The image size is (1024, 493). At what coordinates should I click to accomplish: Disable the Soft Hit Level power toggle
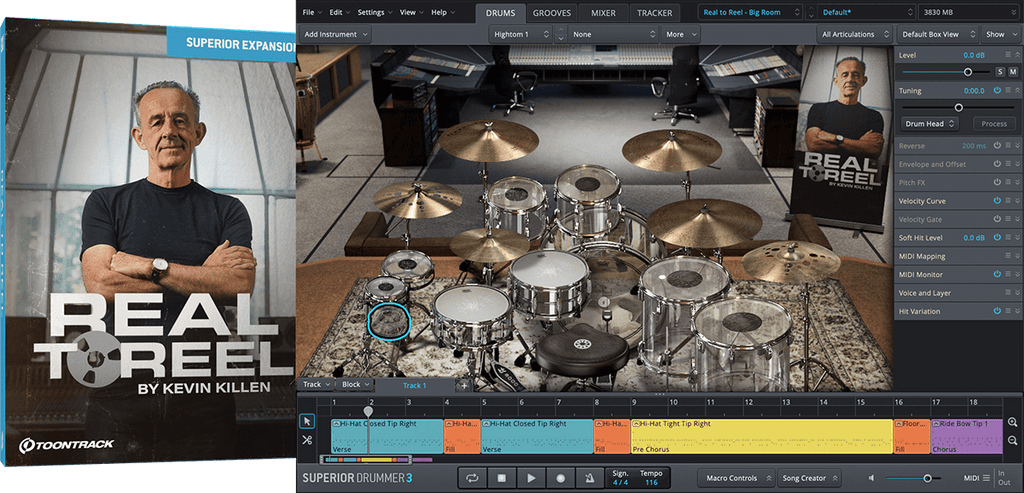pyautogui.click(x=997, y=238)
